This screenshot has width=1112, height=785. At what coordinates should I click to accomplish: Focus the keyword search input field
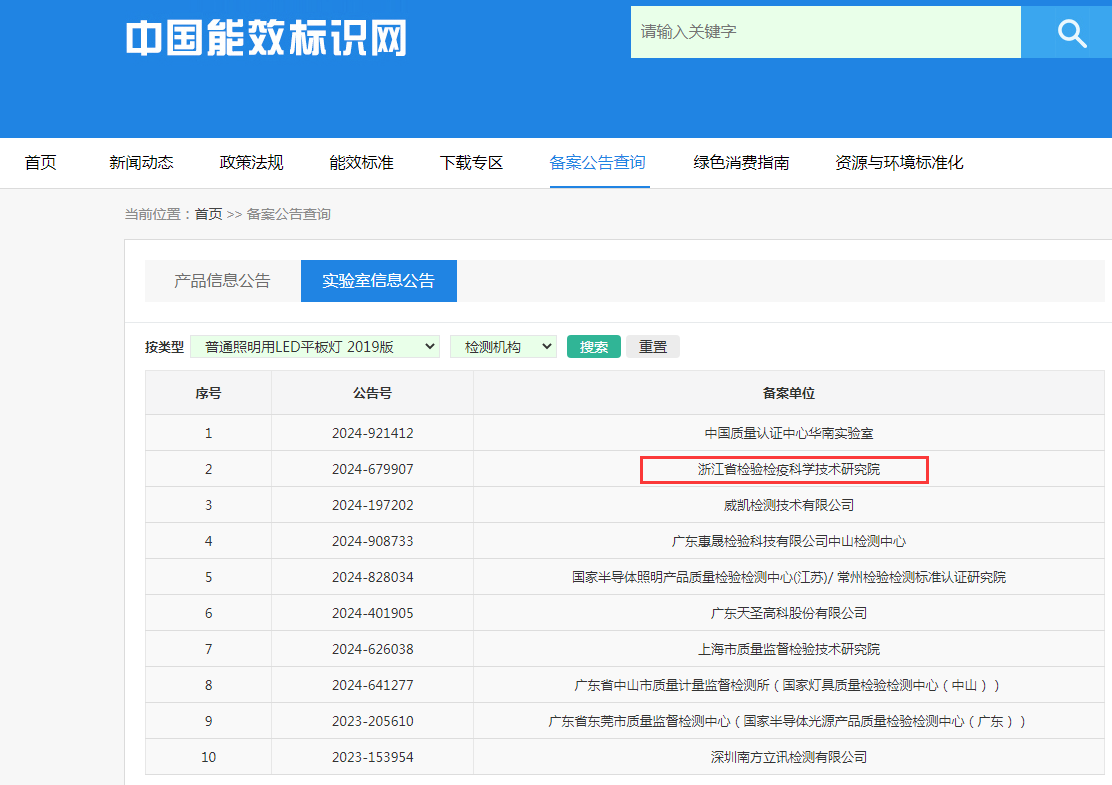tap(825, 32)
